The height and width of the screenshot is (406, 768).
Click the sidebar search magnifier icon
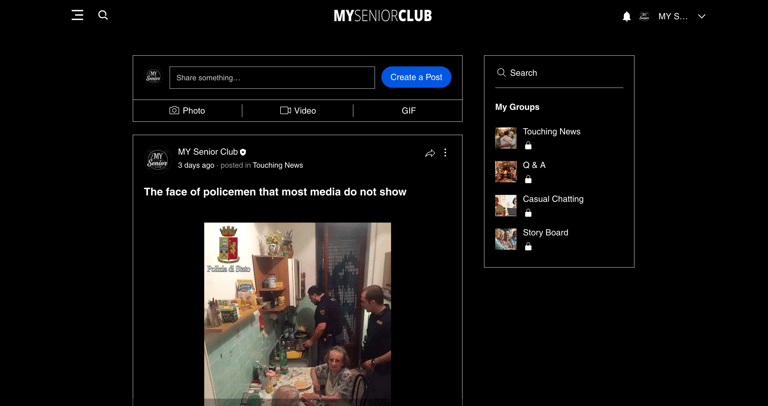501,72
